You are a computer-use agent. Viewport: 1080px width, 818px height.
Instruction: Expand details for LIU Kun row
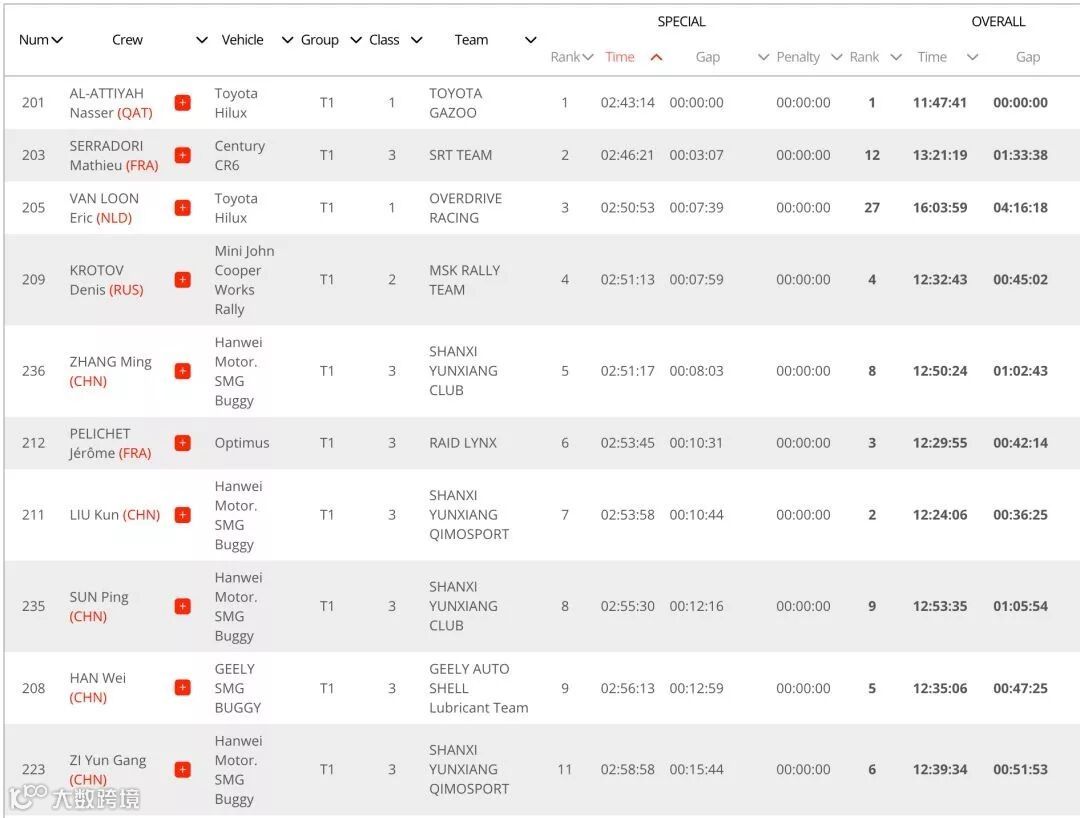click(183, 514)
